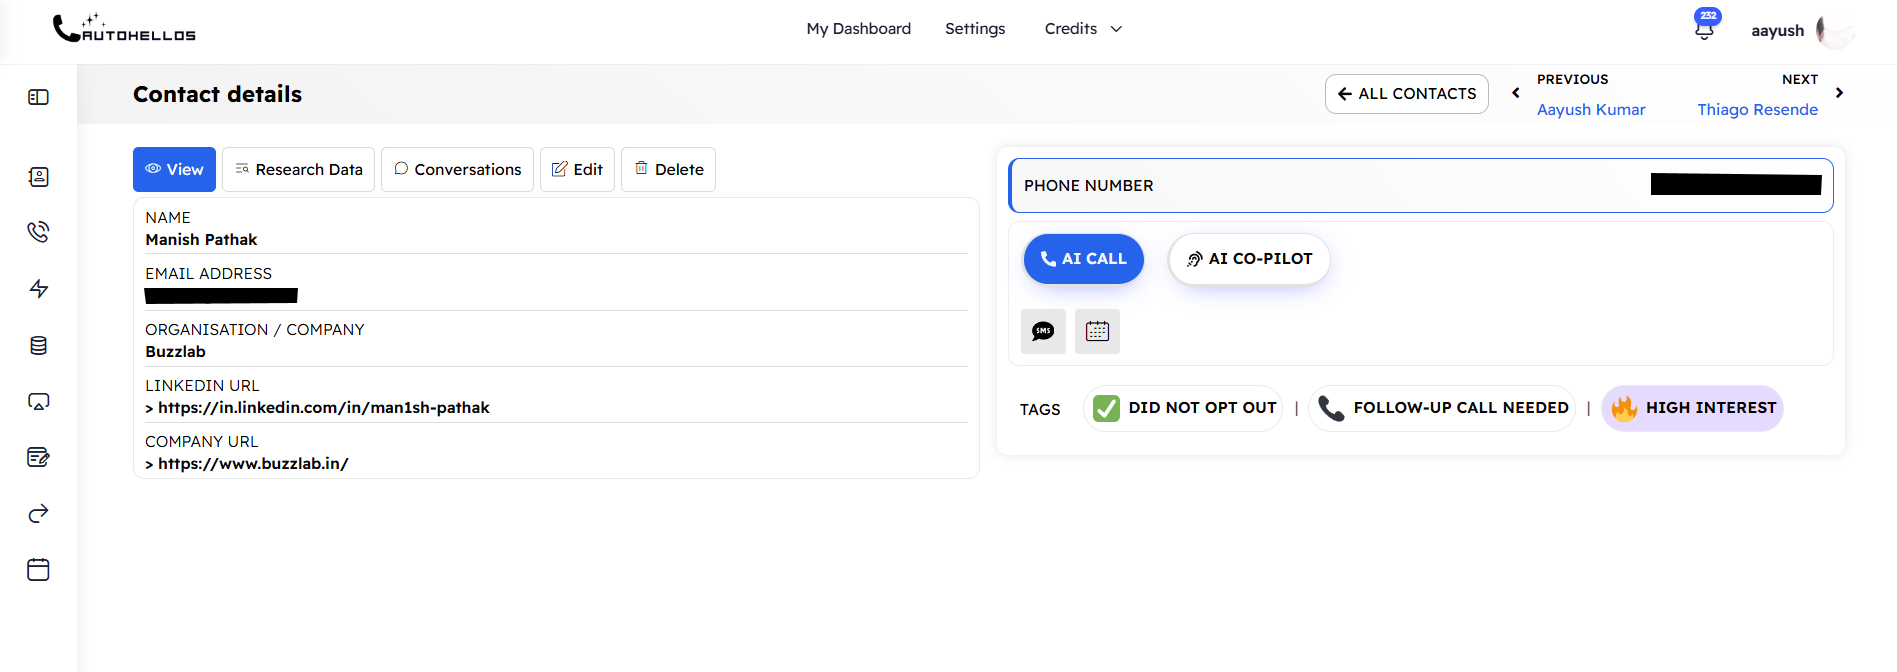Click the Delete contact button
Screen dimensions: 1897x672
pyautogui.click(x=668, y=169)
